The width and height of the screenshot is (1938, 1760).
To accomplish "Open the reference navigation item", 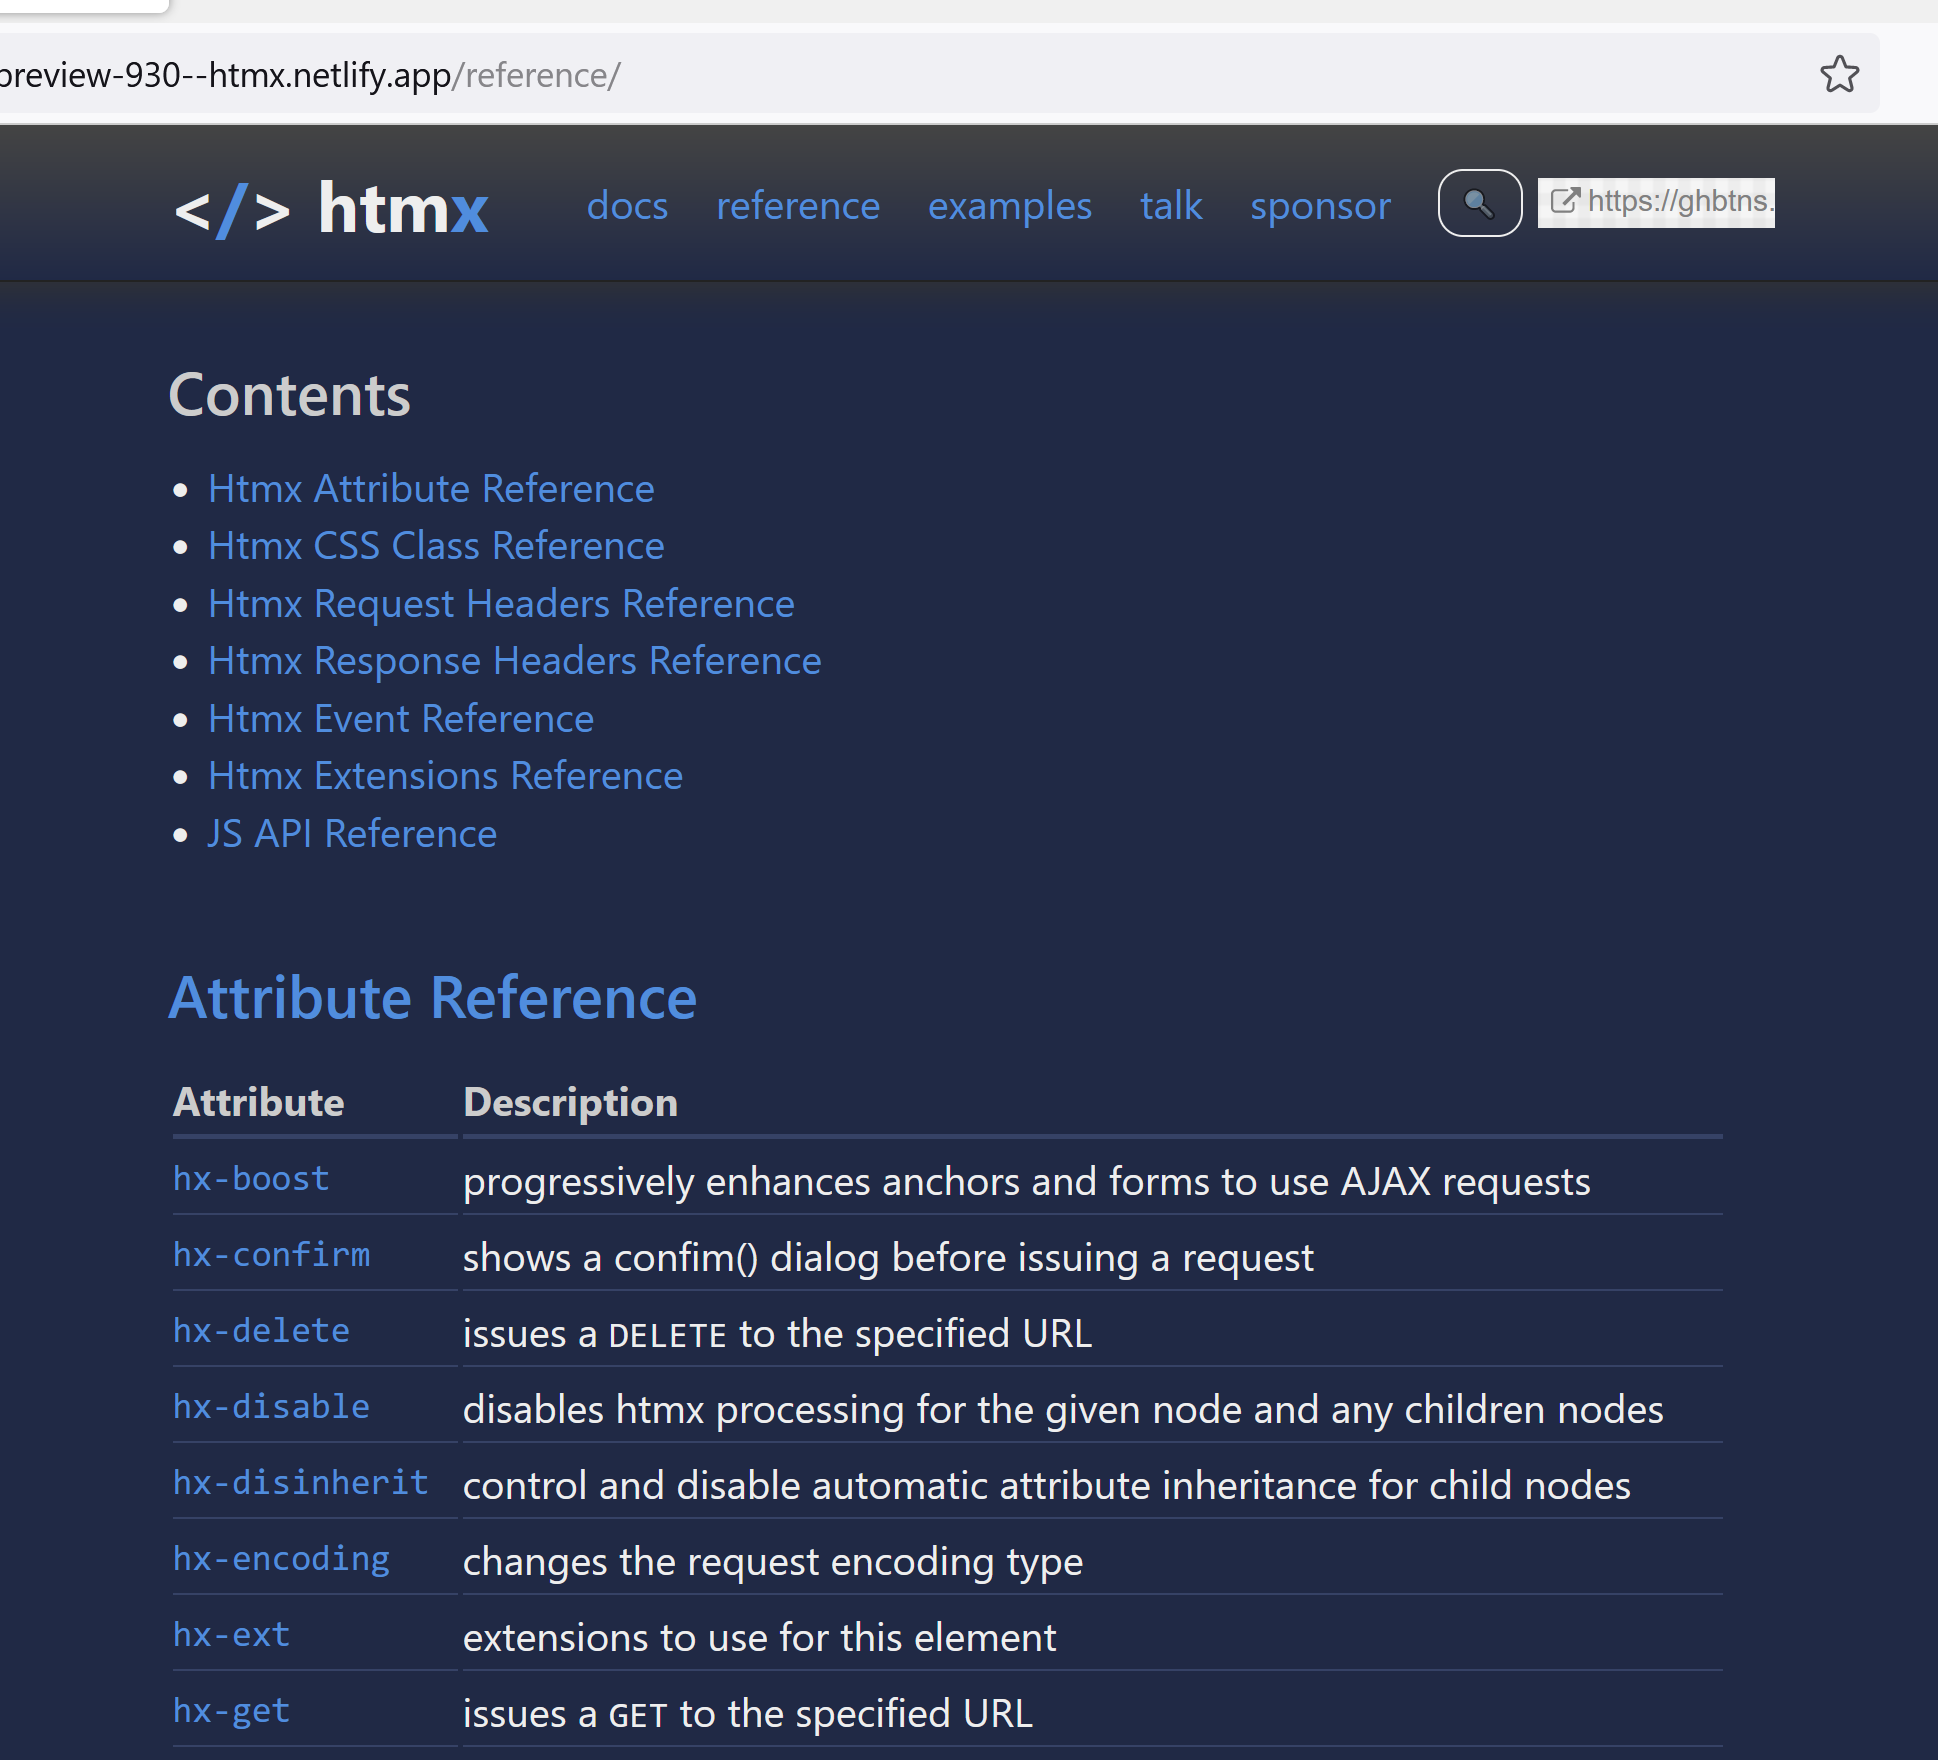I will click(798, 206).
